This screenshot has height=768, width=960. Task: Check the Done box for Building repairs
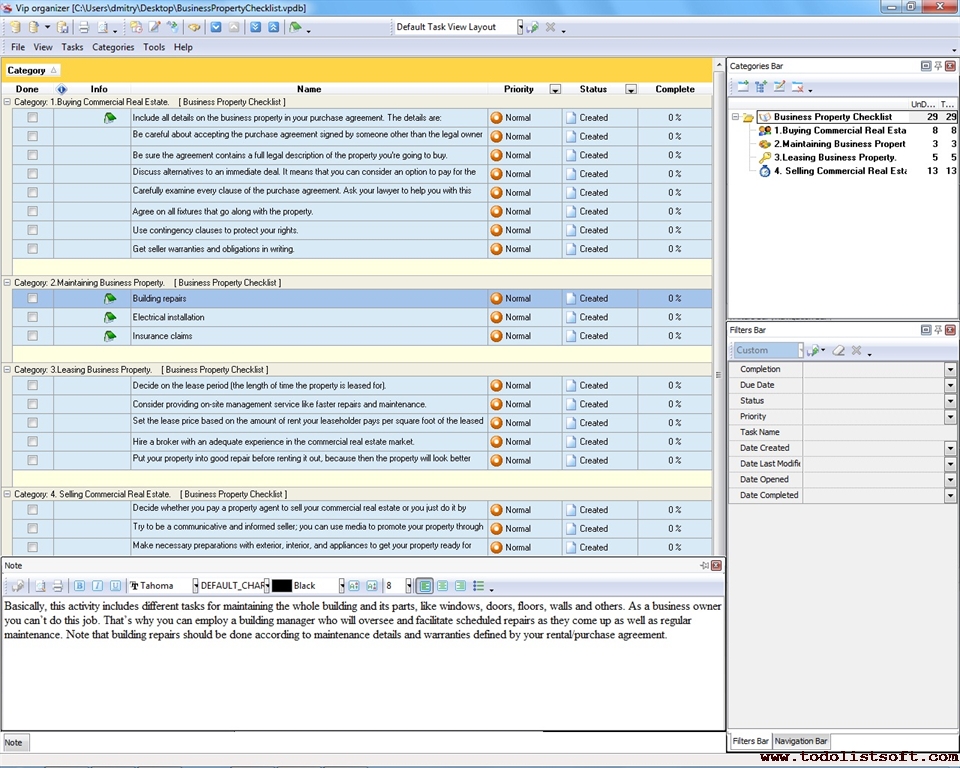[x=32, y=298]
